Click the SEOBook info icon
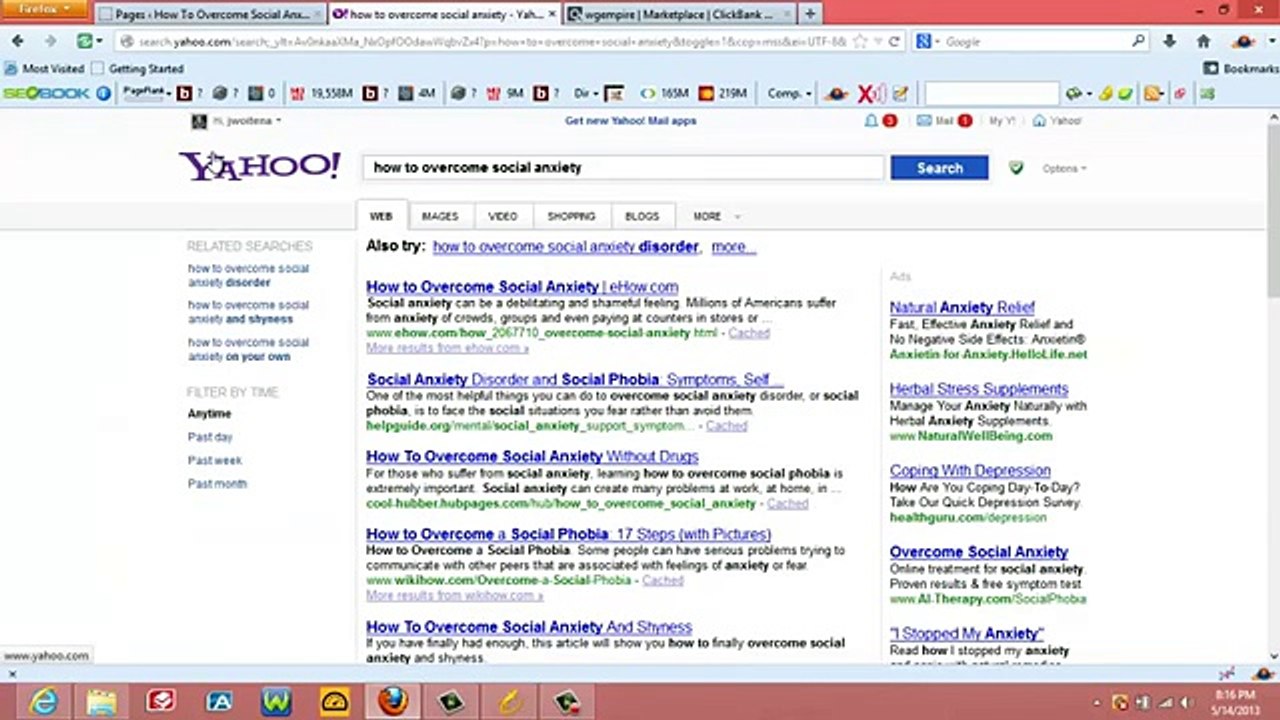Screen dimensions: 1280x720 tap(103, 93)
